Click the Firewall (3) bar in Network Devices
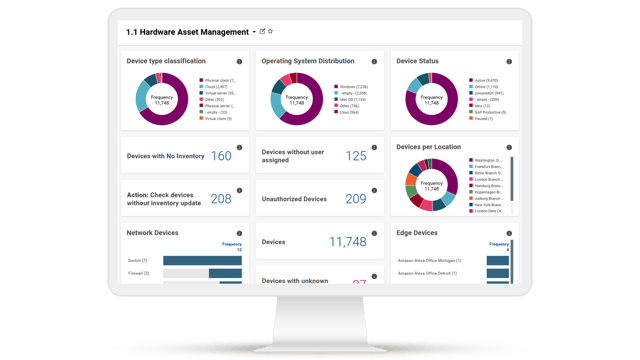The width and height of the screenshot is (640, 360). [x=225, y=273]
